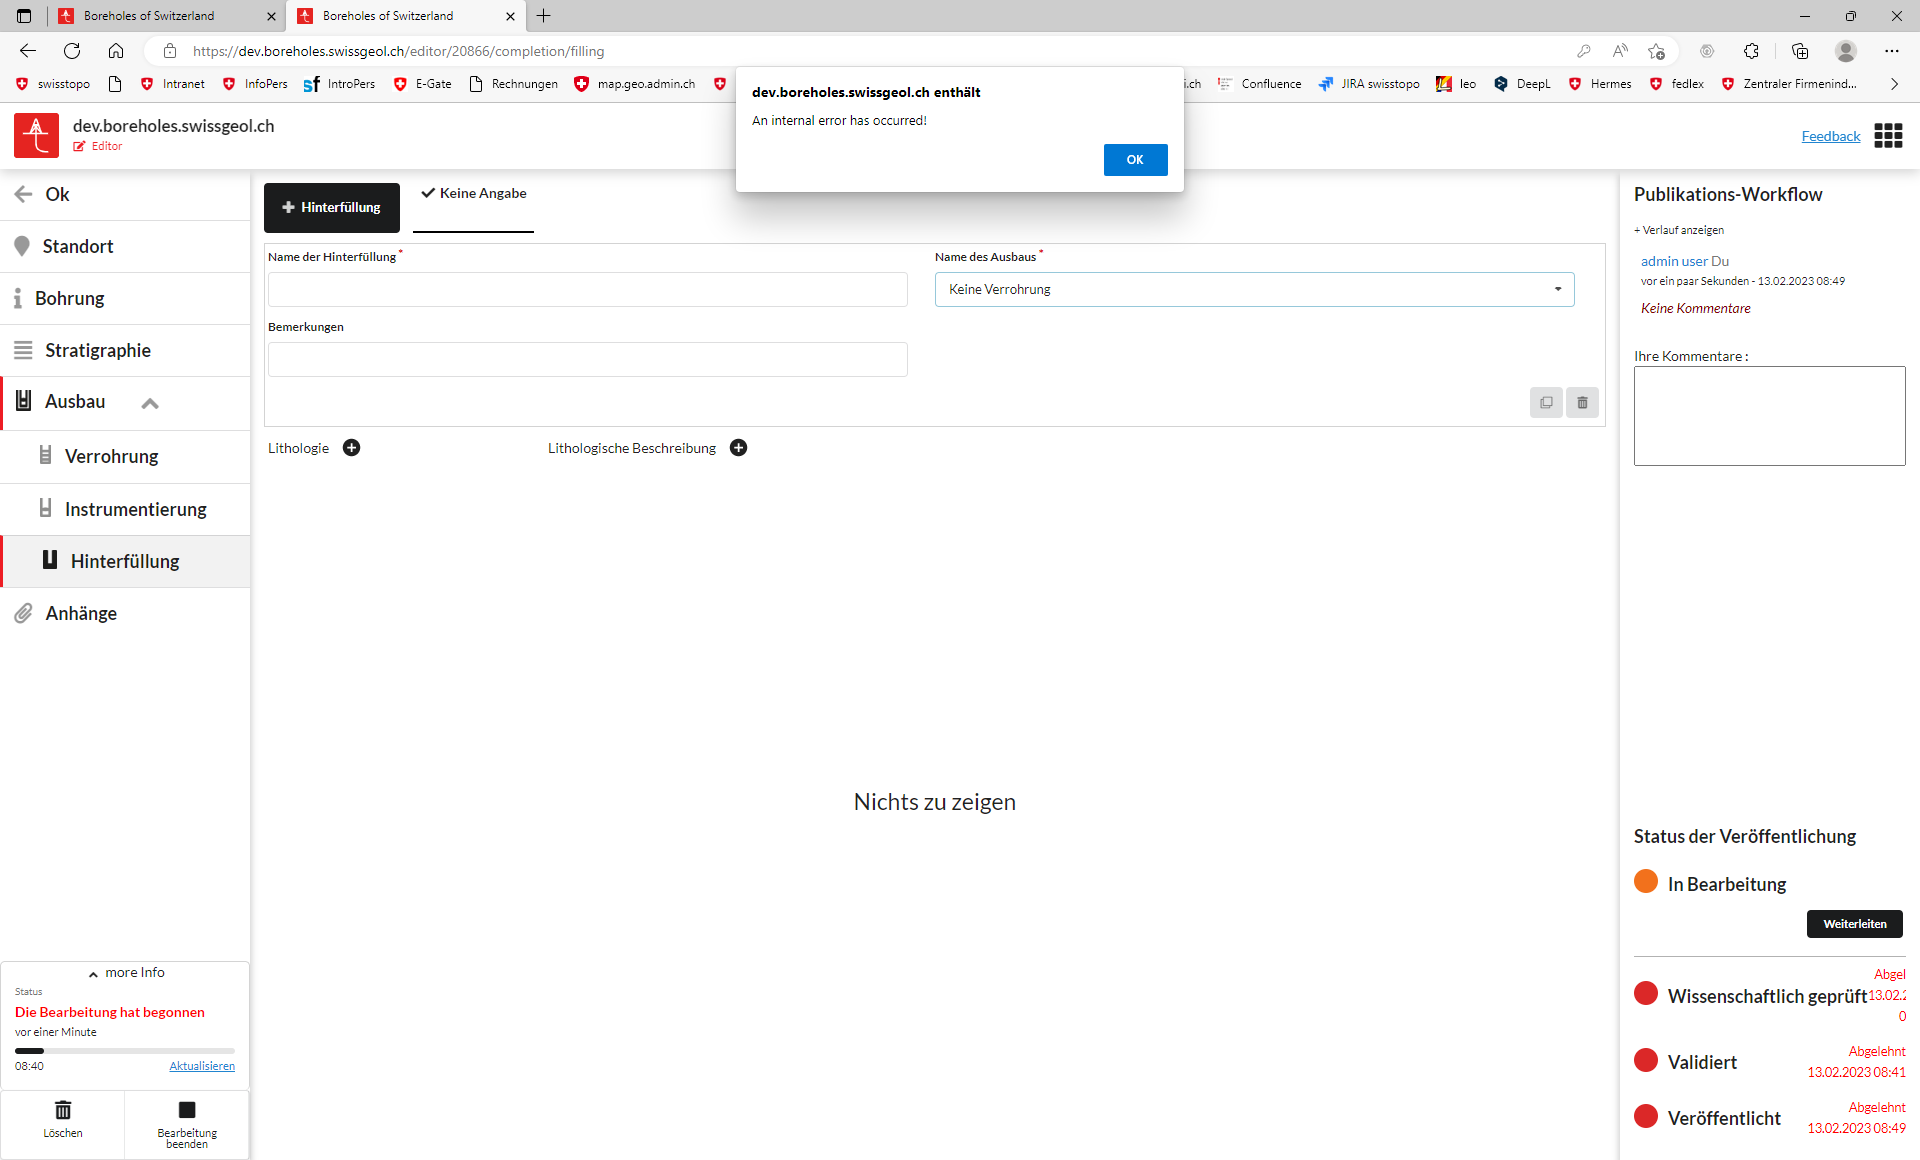The width and height of the screenshot is (1920, 1160).
Task: Go to the browser home page
Action: point(116,51)
